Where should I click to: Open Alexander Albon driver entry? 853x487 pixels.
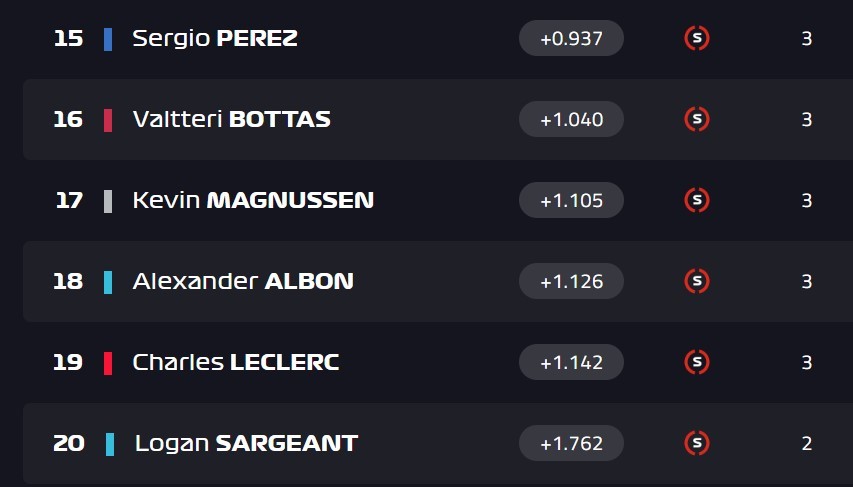tap(243, 281)
